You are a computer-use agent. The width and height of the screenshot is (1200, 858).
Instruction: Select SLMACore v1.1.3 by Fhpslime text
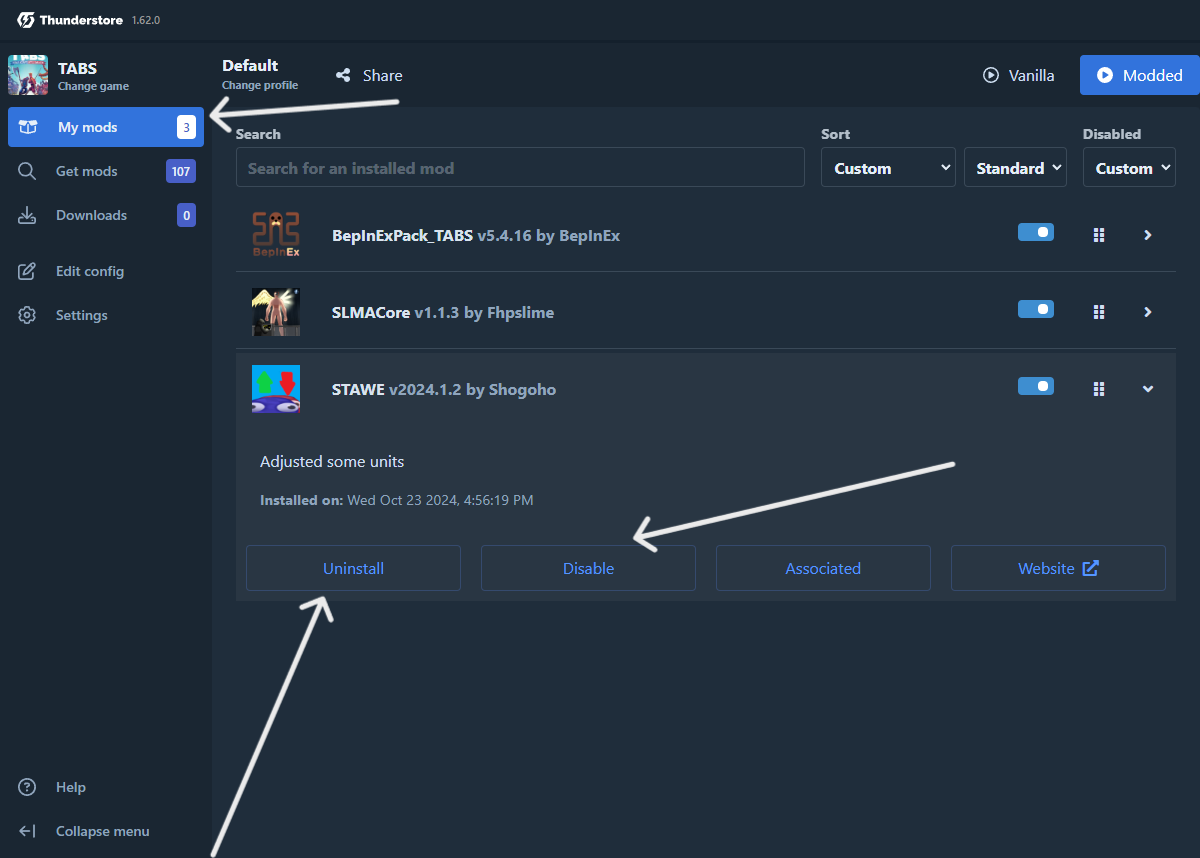pyautogui.click(x=443, y=313)
